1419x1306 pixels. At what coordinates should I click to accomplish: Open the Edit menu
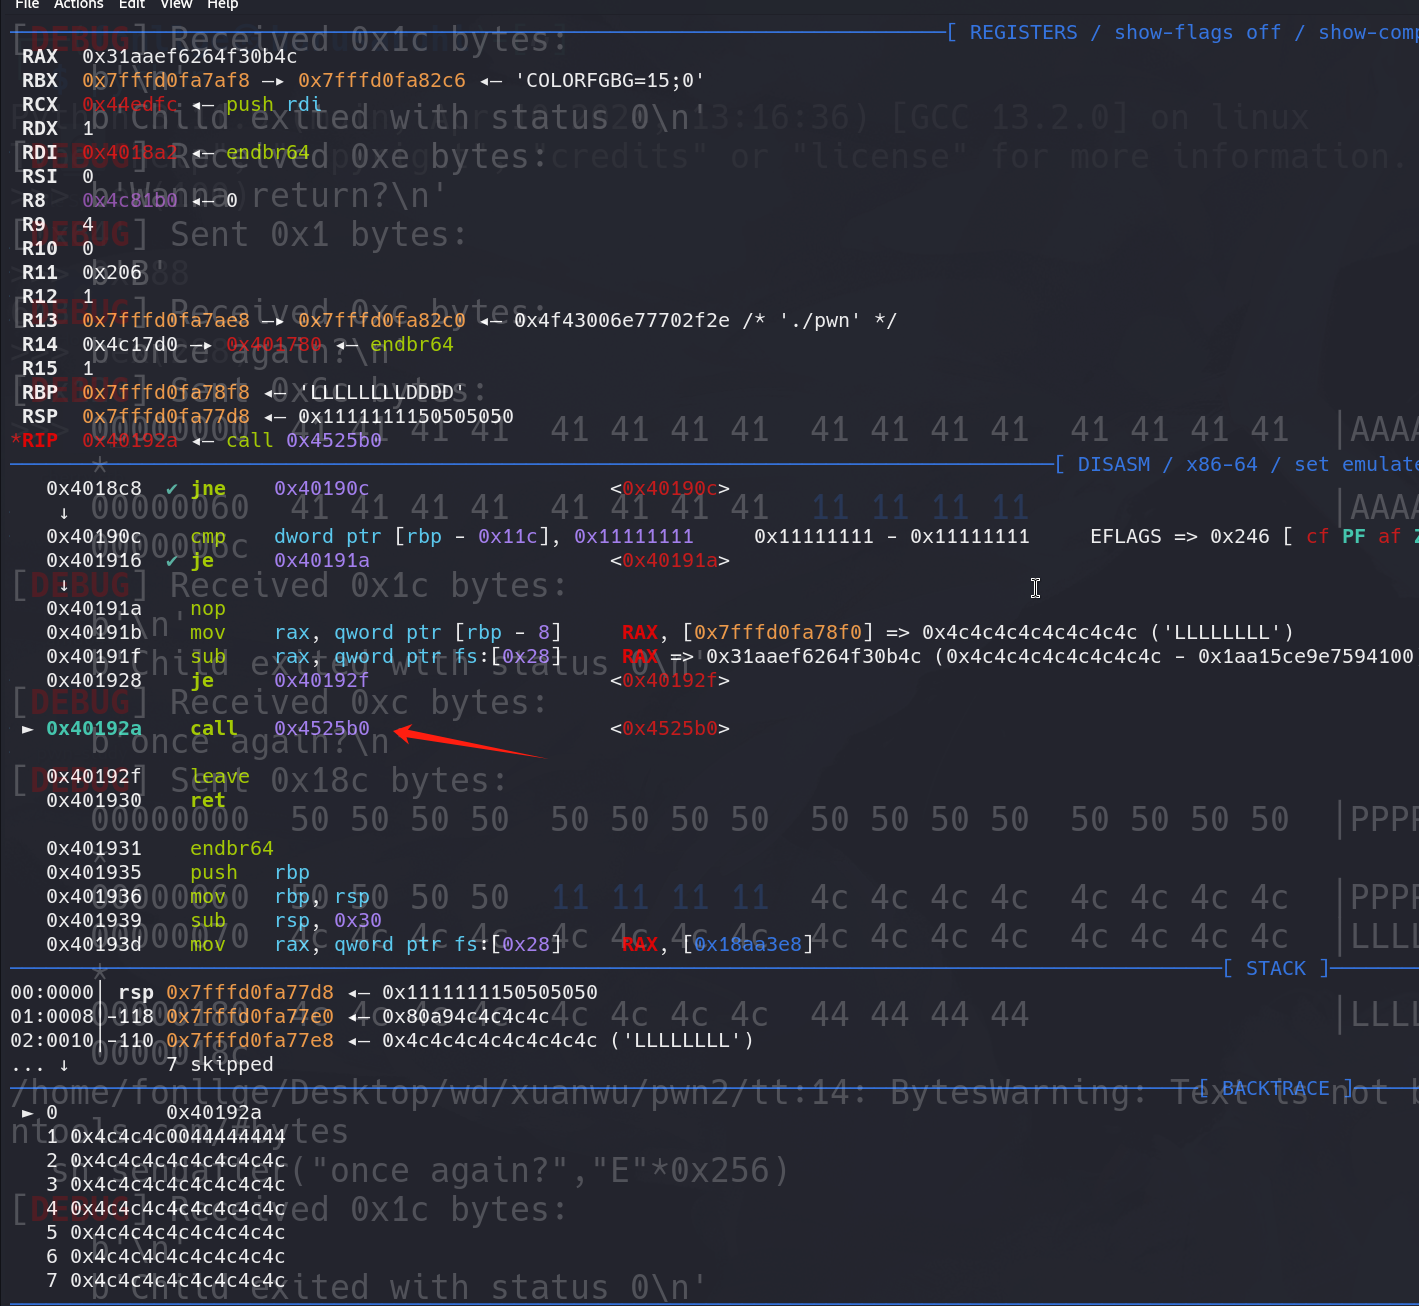tap(132, 4)
